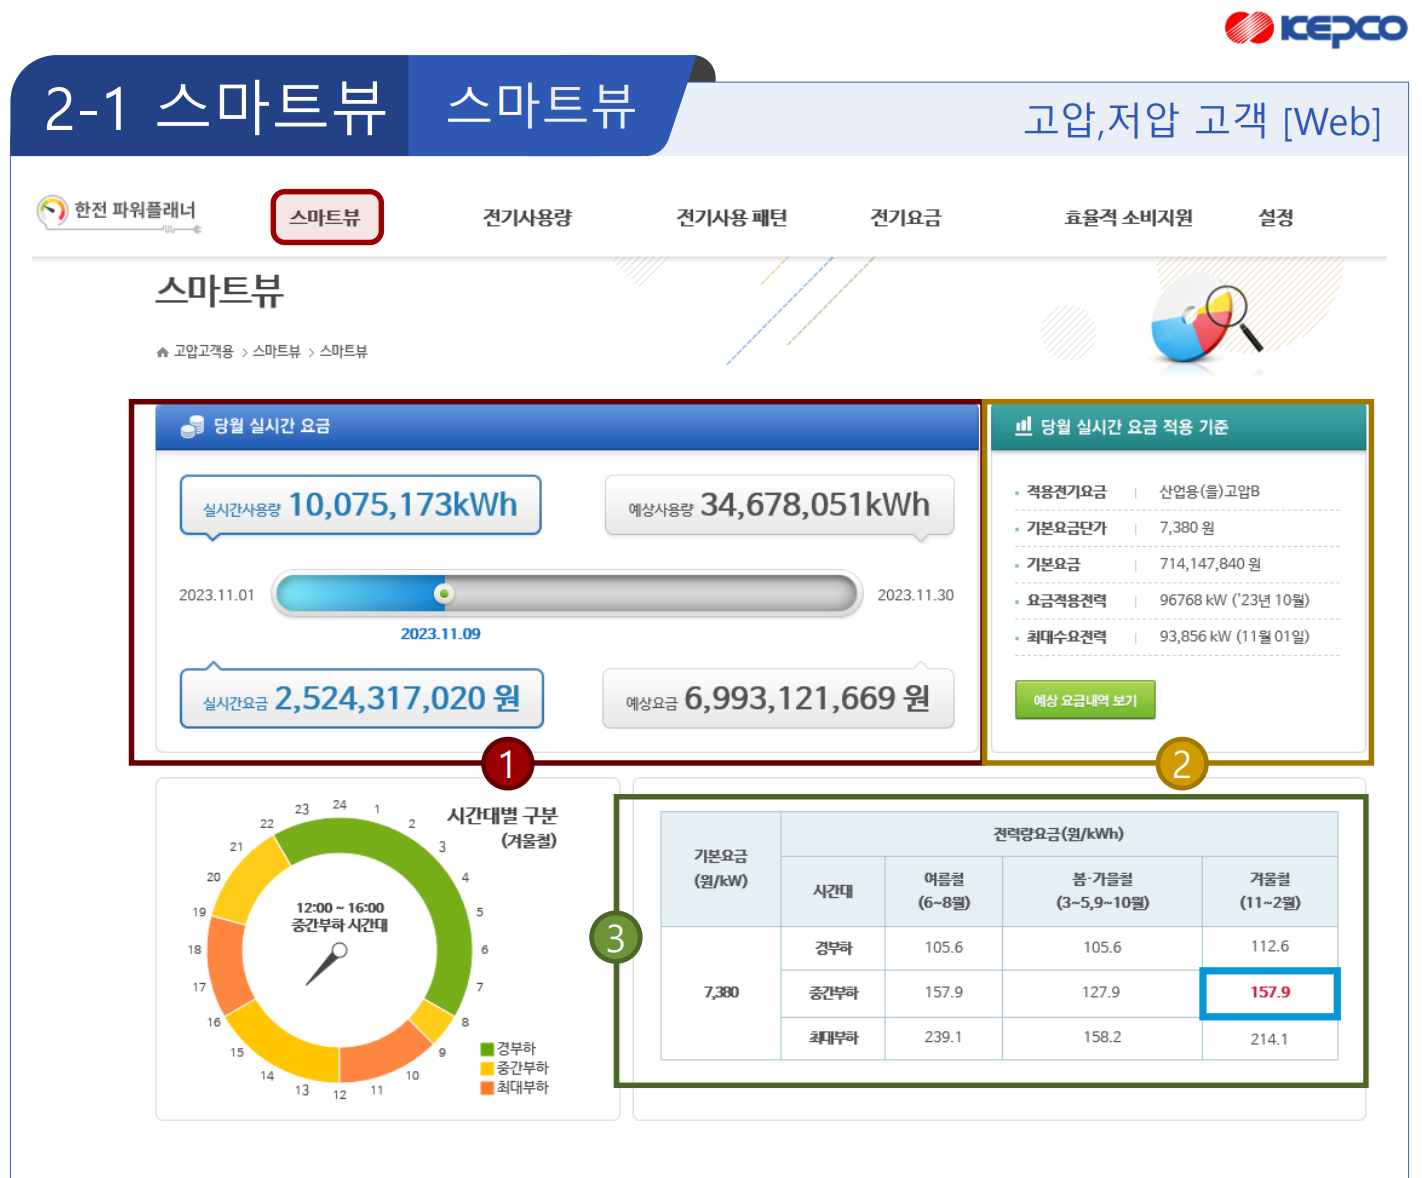Click the 고압고객용 breadcrumb link
Image resolution: width=1422 pixels, height=1178 pixels.
(204, 351)
